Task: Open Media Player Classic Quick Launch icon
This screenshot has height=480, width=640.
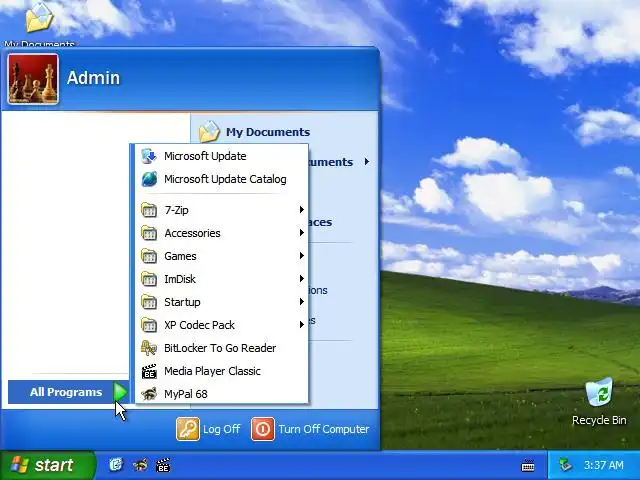Action: pos(163,465)
